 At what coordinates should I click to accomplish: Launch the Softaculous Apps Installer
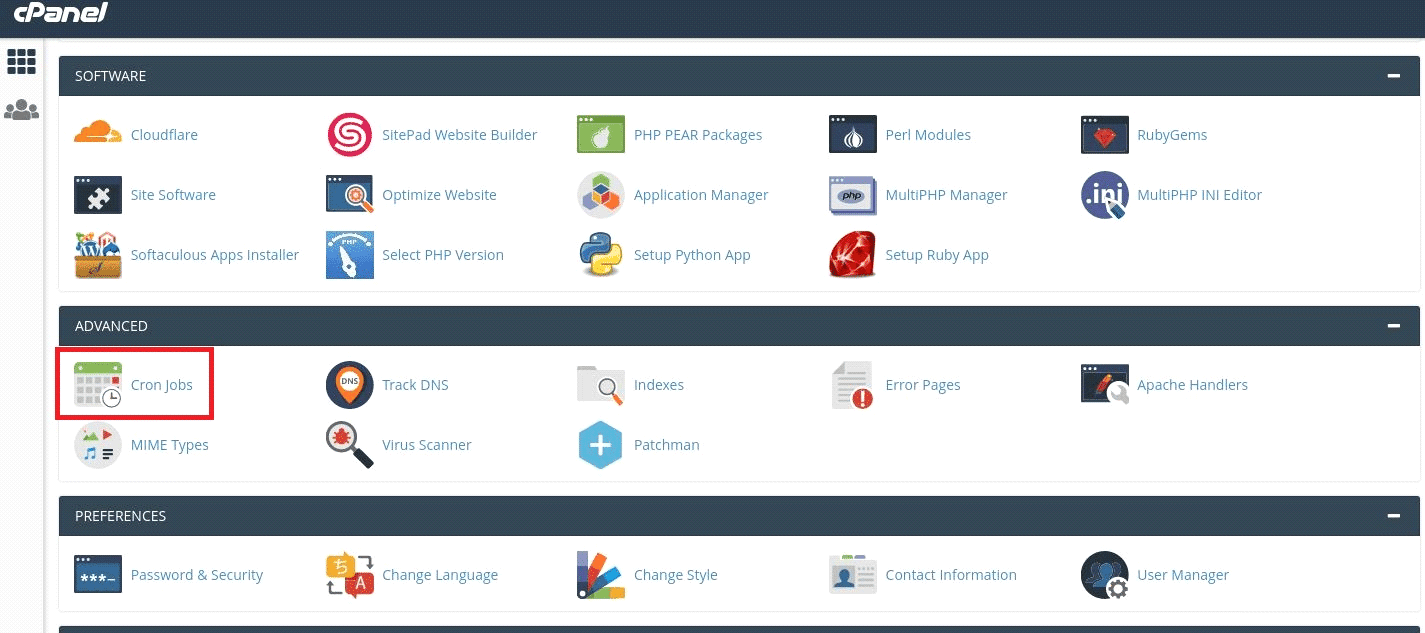215,255
